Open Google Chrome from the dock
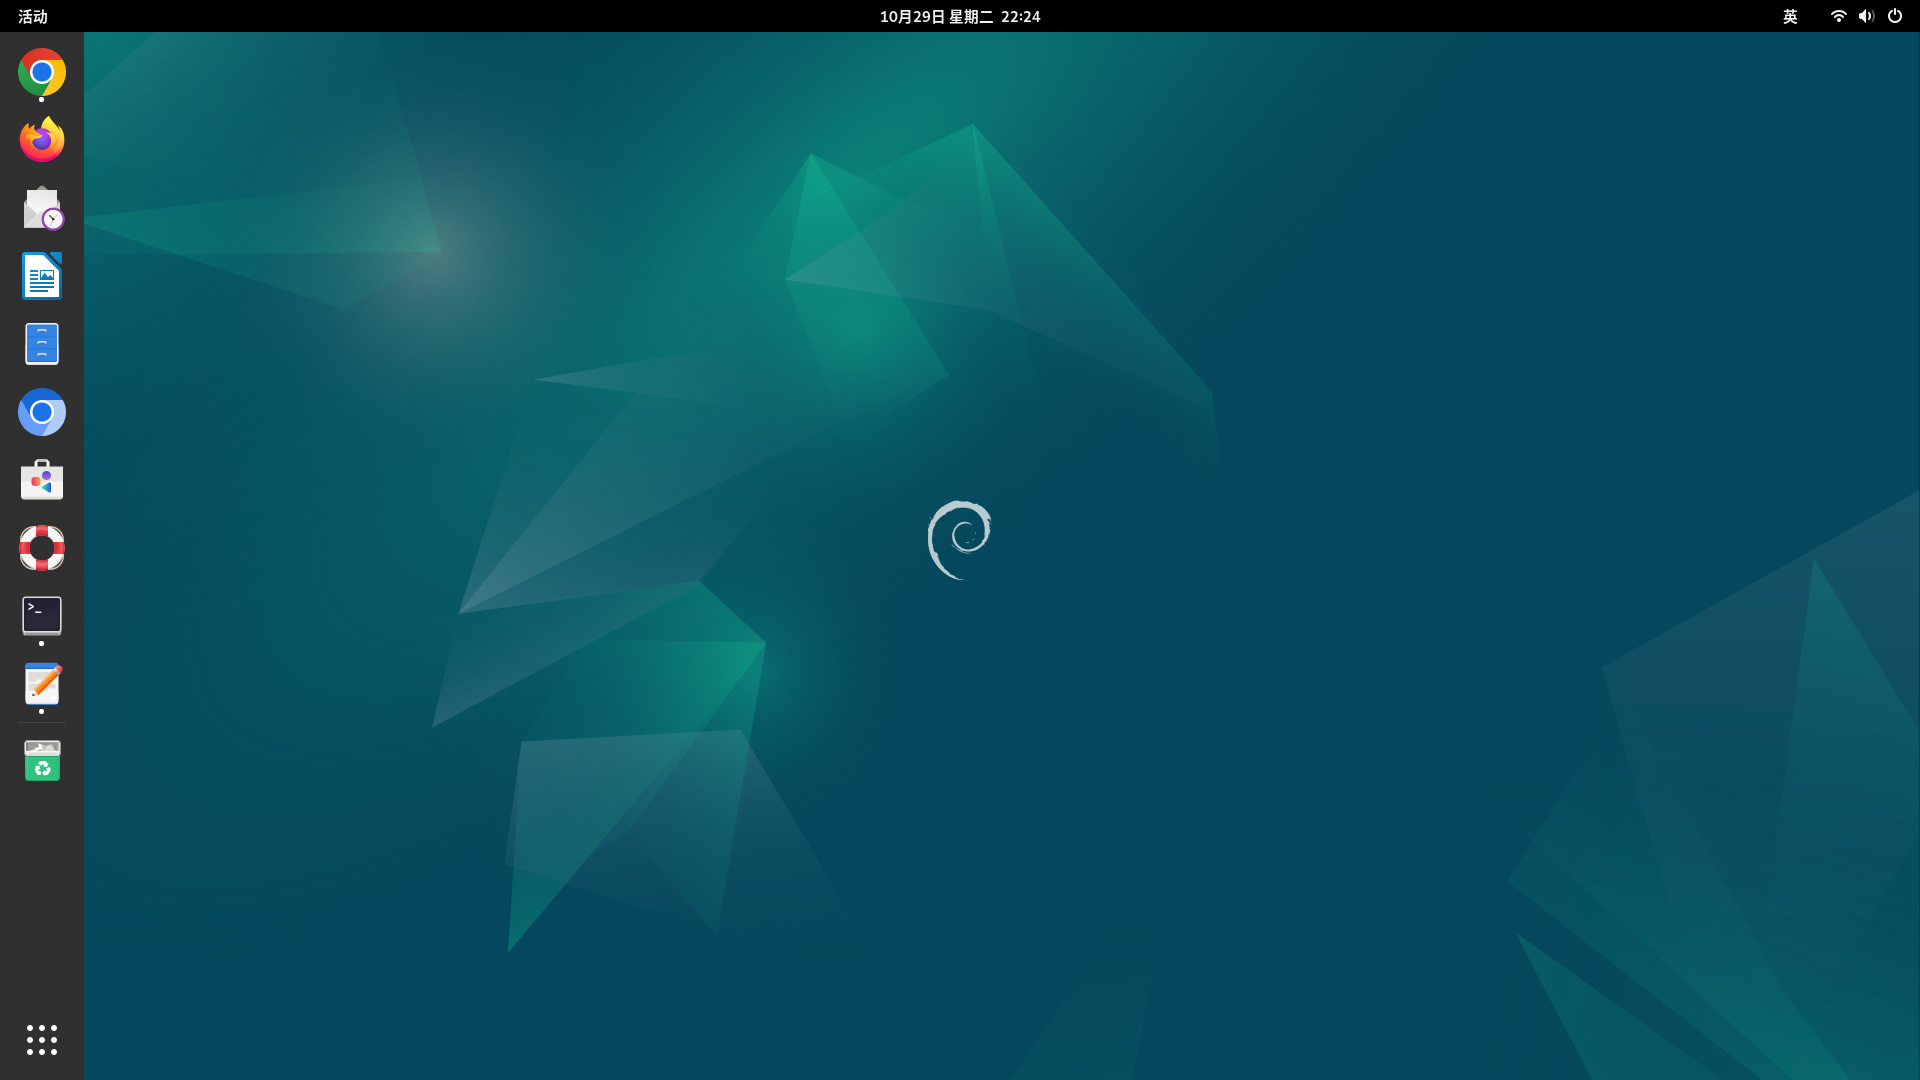The height and width of the screenshot is (1080, 1920). pos(42,73)
